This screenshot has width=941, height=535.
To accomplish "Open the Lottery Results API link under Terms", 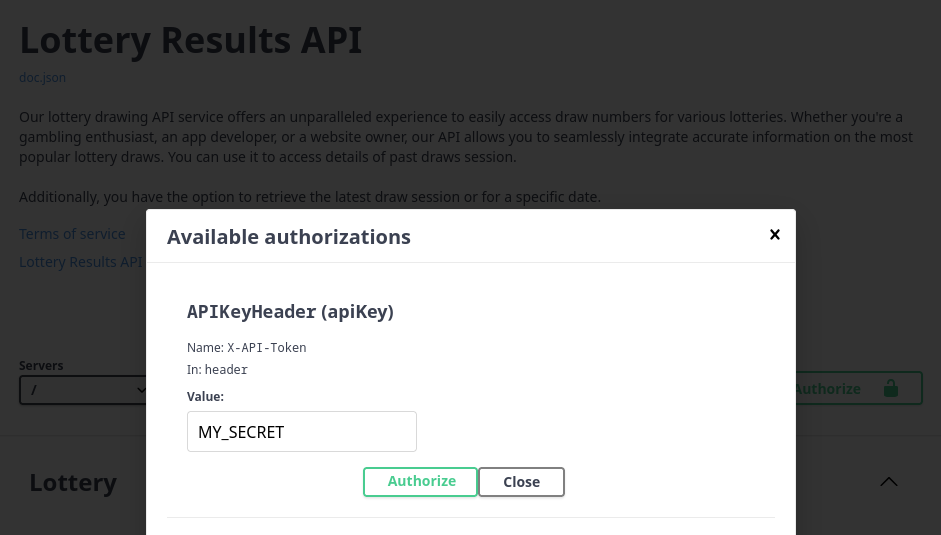I will click(x=81, y=262).
